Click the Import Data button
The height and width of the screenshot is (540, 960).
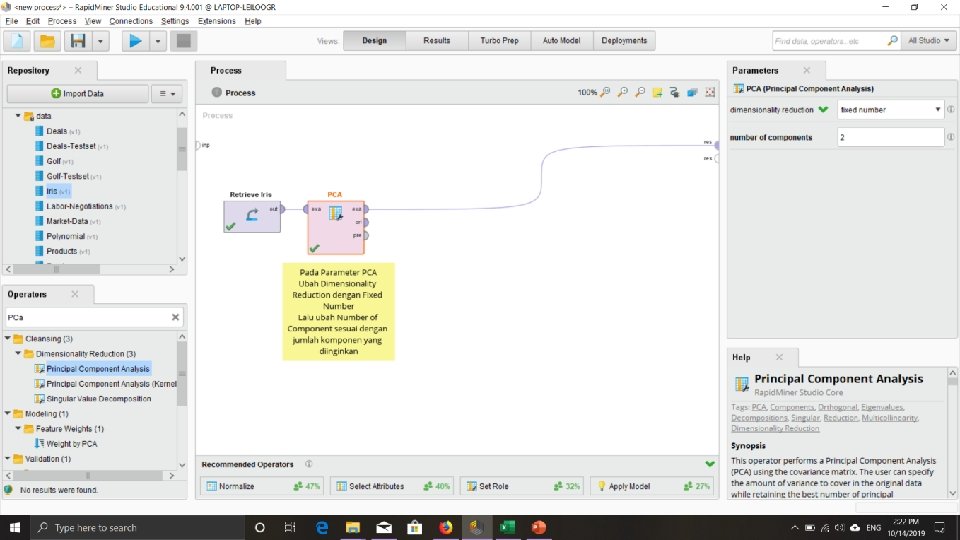pyautogui.click(x=78, y=94)
